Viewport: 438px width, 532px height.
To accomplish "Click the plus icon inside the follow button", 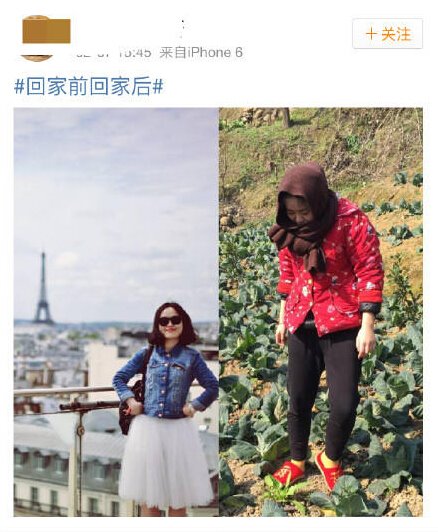I will (x=372, y=34).
